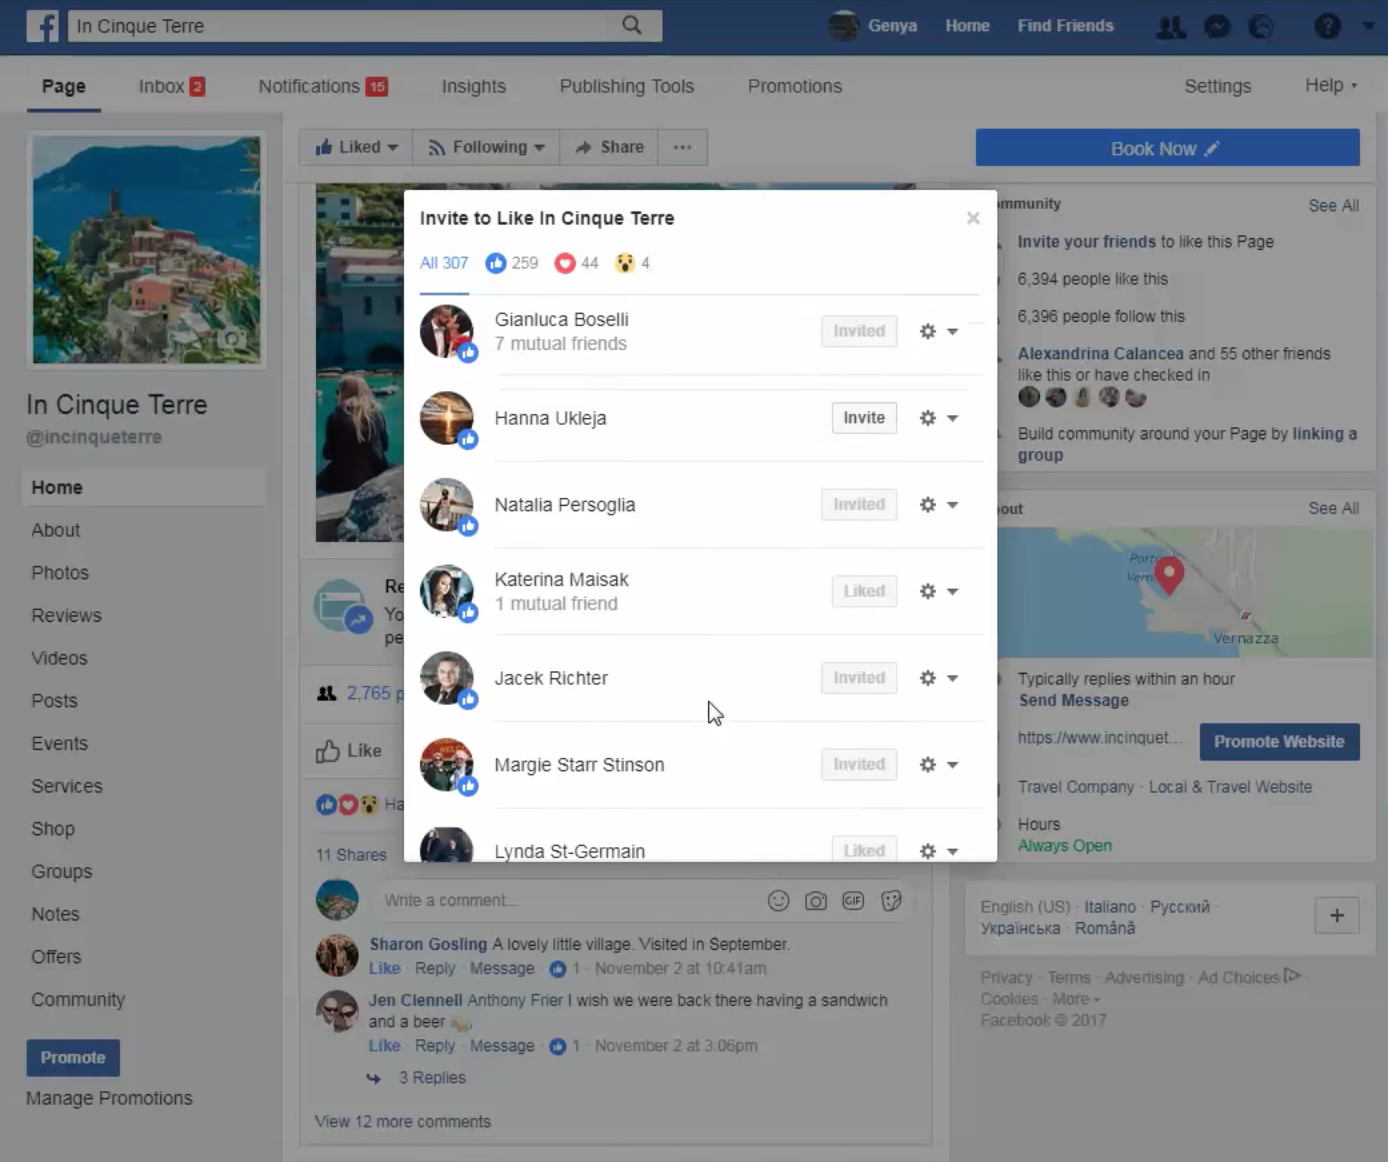
Task: Click Sharon Gosling's name in comments
Action: coord(428,944)
